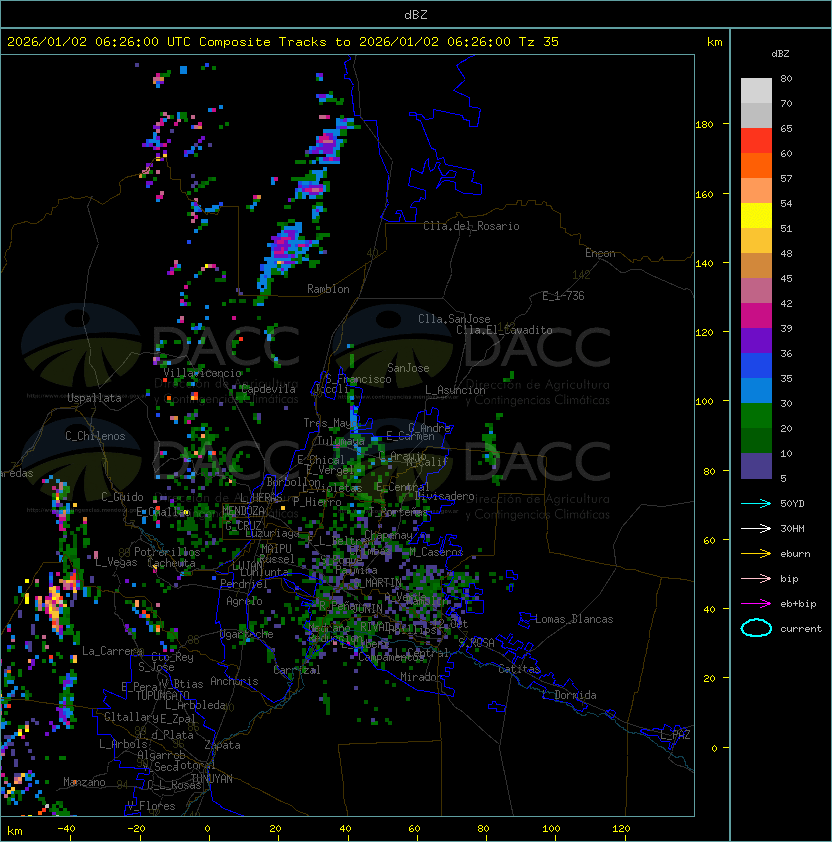The height and width of the screenshot is (842, 832).
Task: Click the 'Lomas_Blancas' map label
Action: [x=574, y=619]
